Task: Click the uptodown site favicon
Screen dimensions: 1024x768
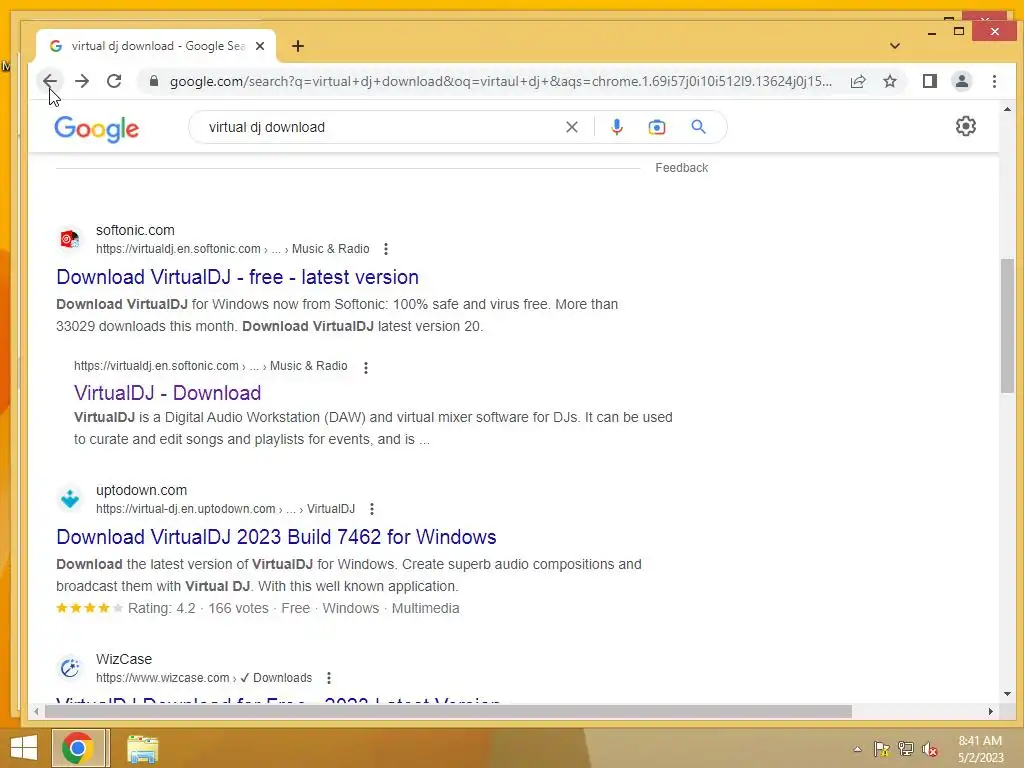Action: (x=70, y=499)
